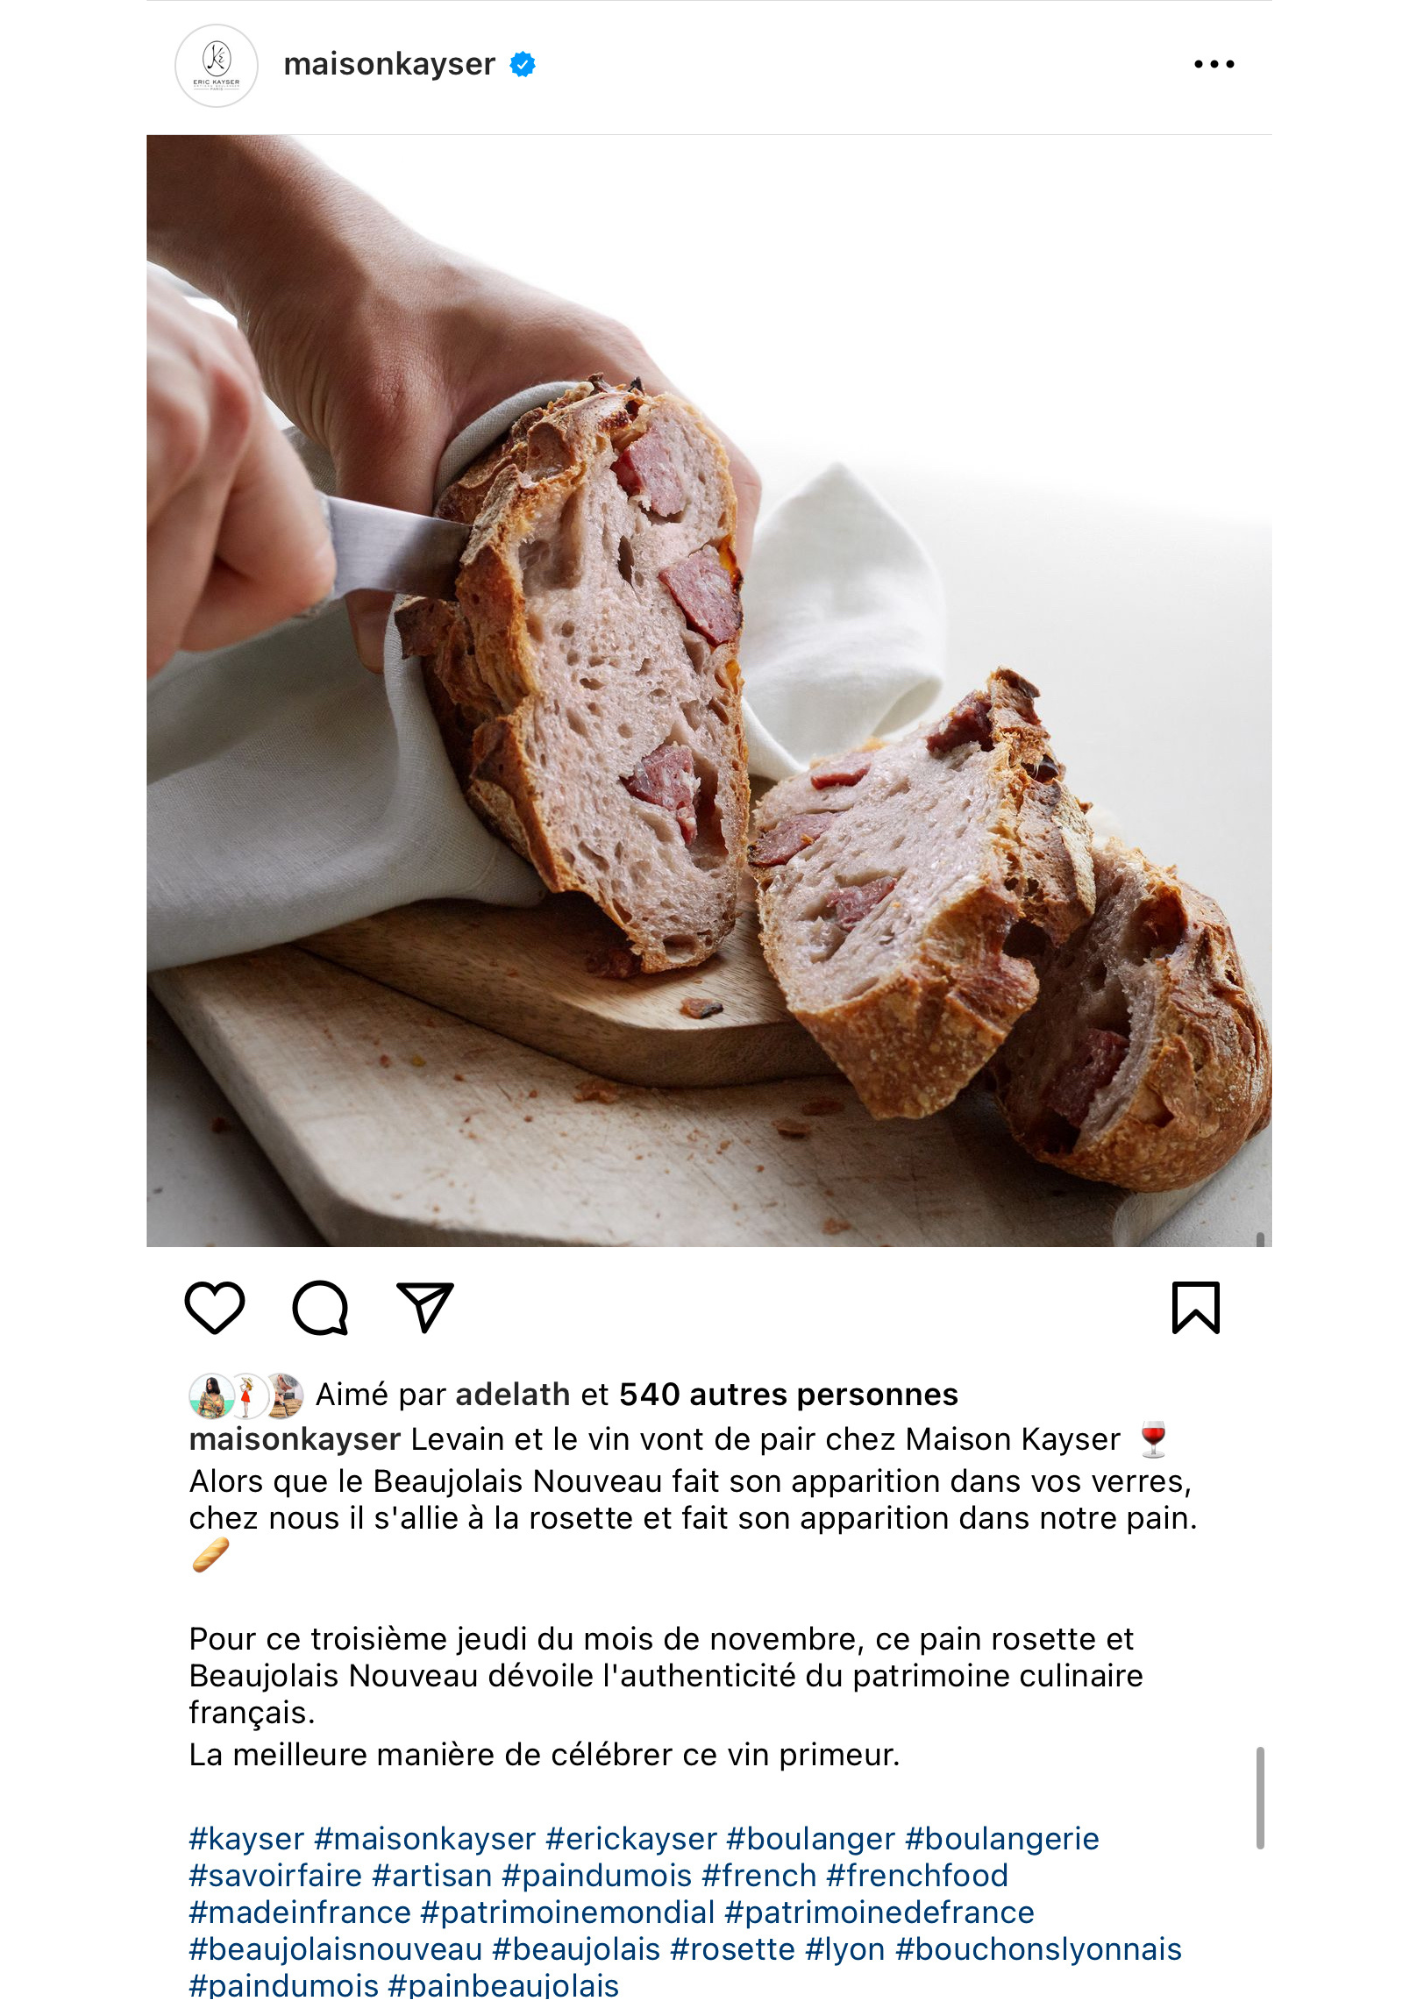Open comments with the speech bubble icon
Screen dimensions: 1414x2000
320,1308
